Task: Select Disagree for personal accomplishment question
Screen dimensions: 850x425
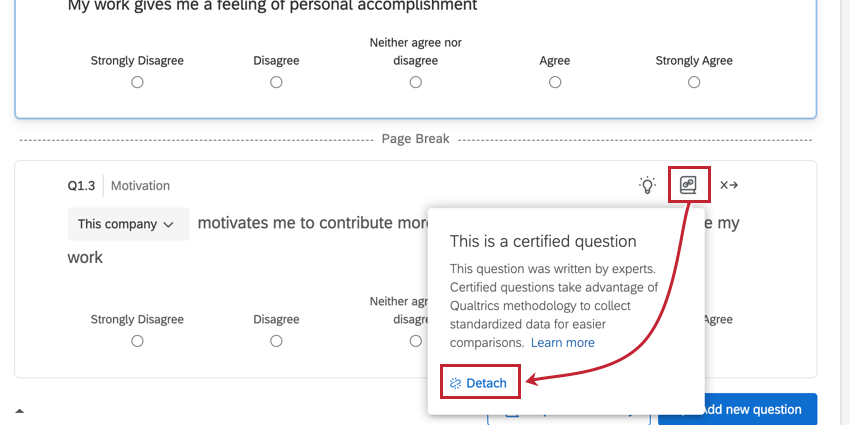Action: 276,82
